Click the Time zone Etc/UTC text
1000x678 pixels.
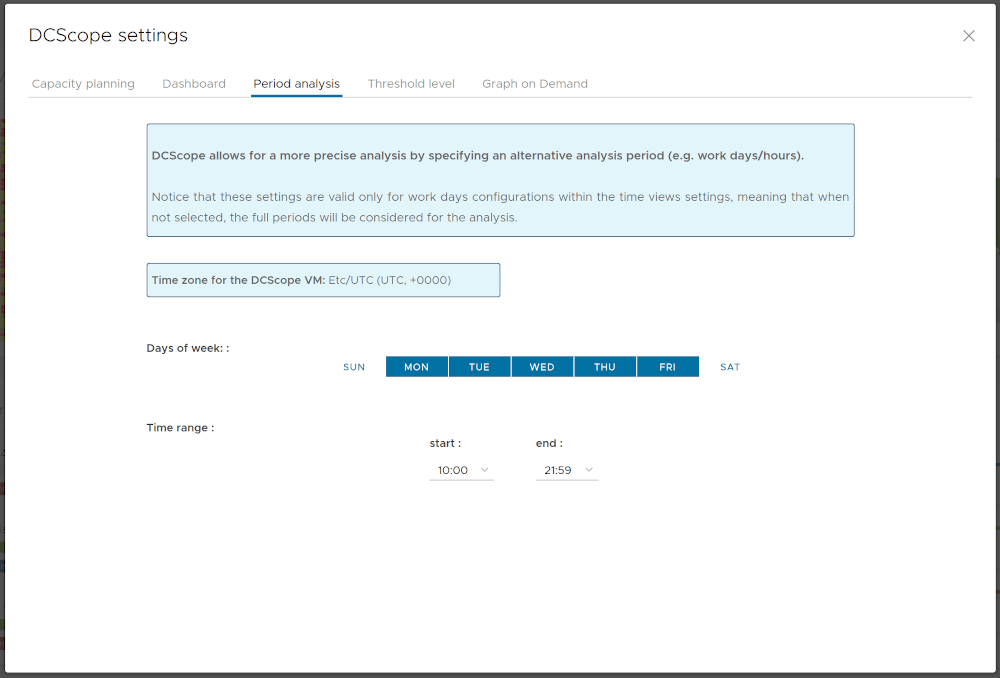pyautogui.click(x=390, y=280)
